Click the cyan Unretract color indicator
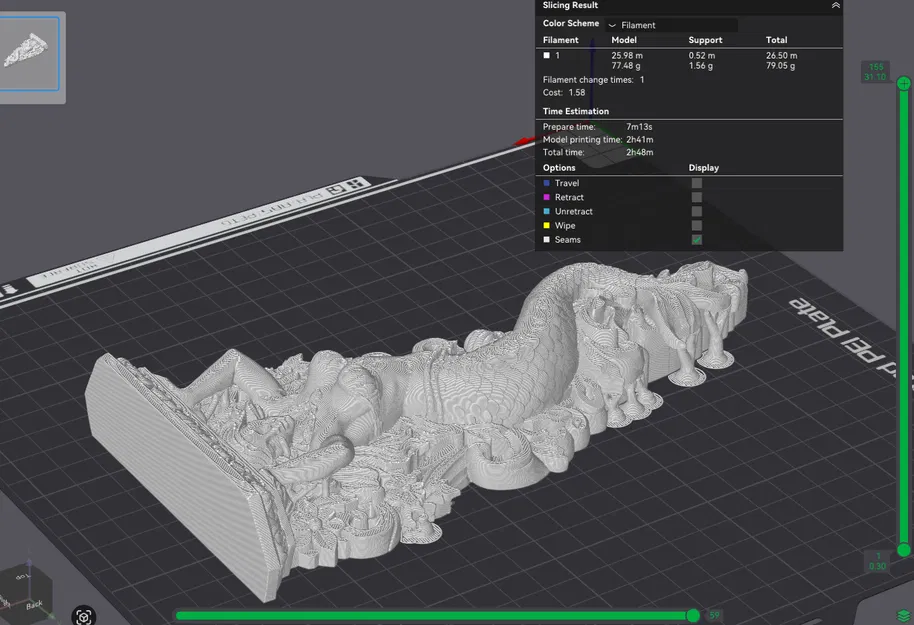Screen dimensions: 914x625 546,211
